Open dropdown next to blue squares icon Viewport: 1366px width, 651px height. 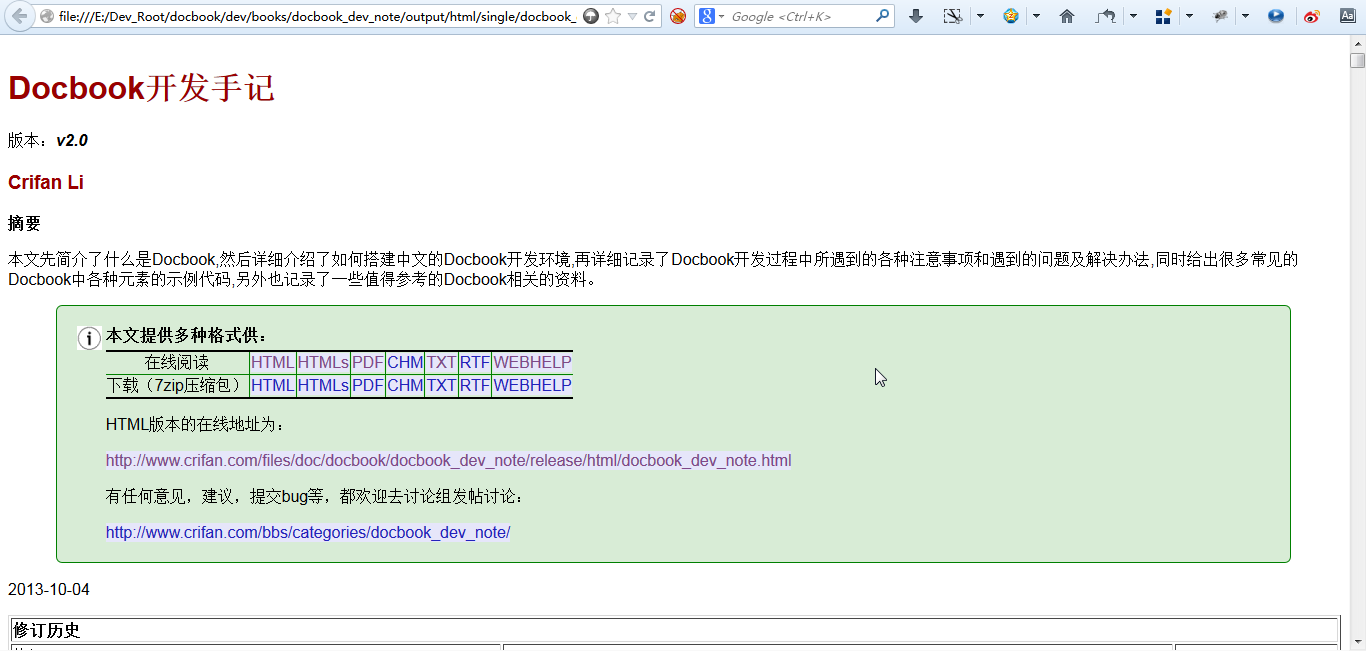tap(1188, 16)
